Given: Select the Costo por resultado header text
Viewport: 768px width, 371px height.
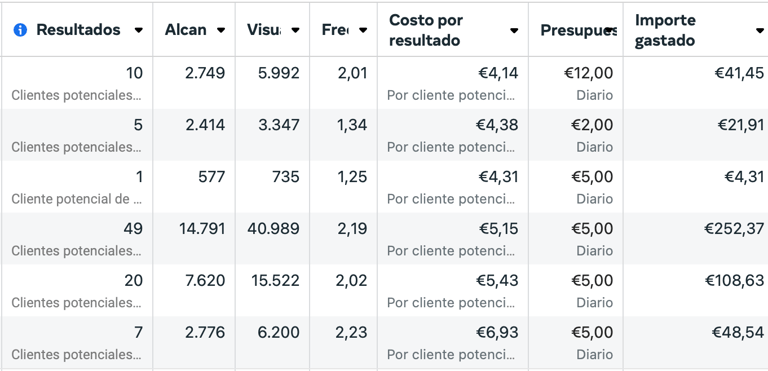Looking at the screenshot, I should [425, 30].
